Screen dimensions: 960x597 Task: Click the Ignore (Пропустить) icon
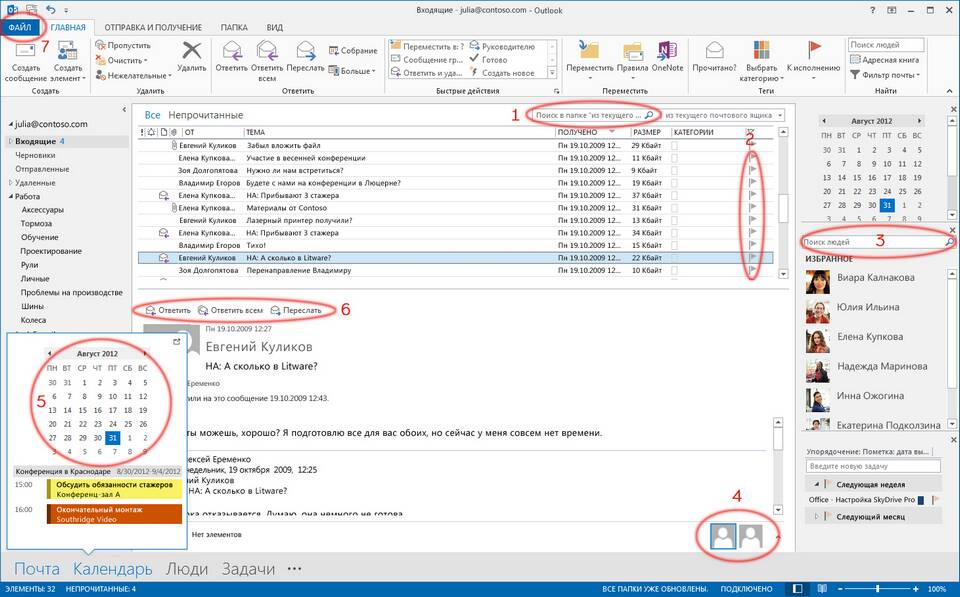tap(101, 45)
